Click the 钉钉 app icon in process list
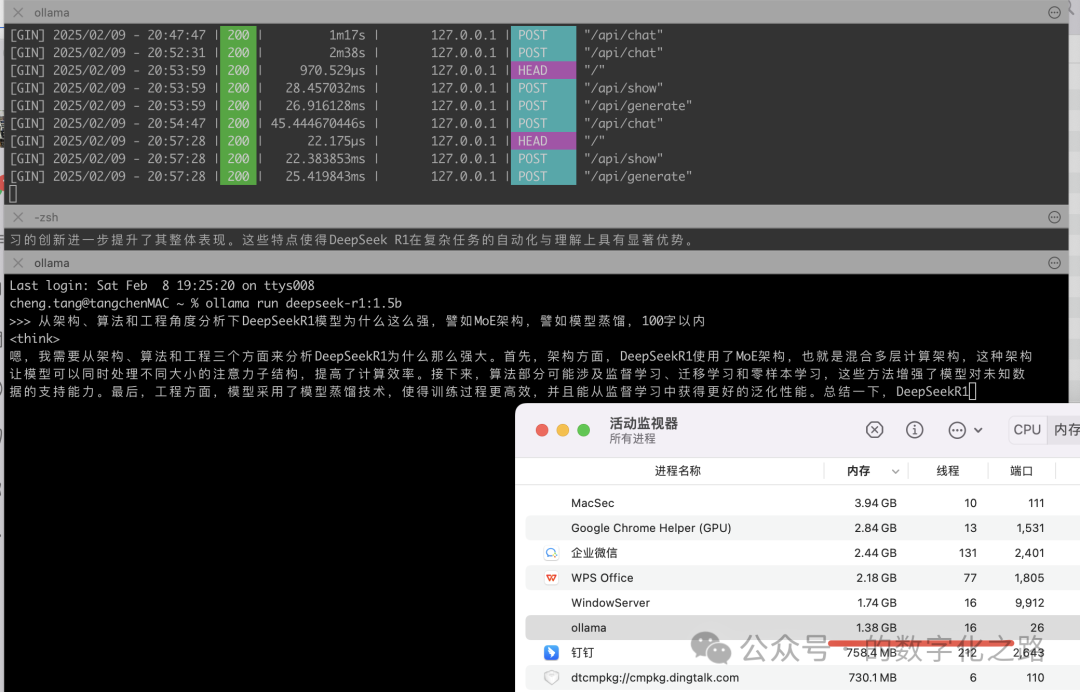Viewport: 1080px width, 692px height. (x=551, y=653)
